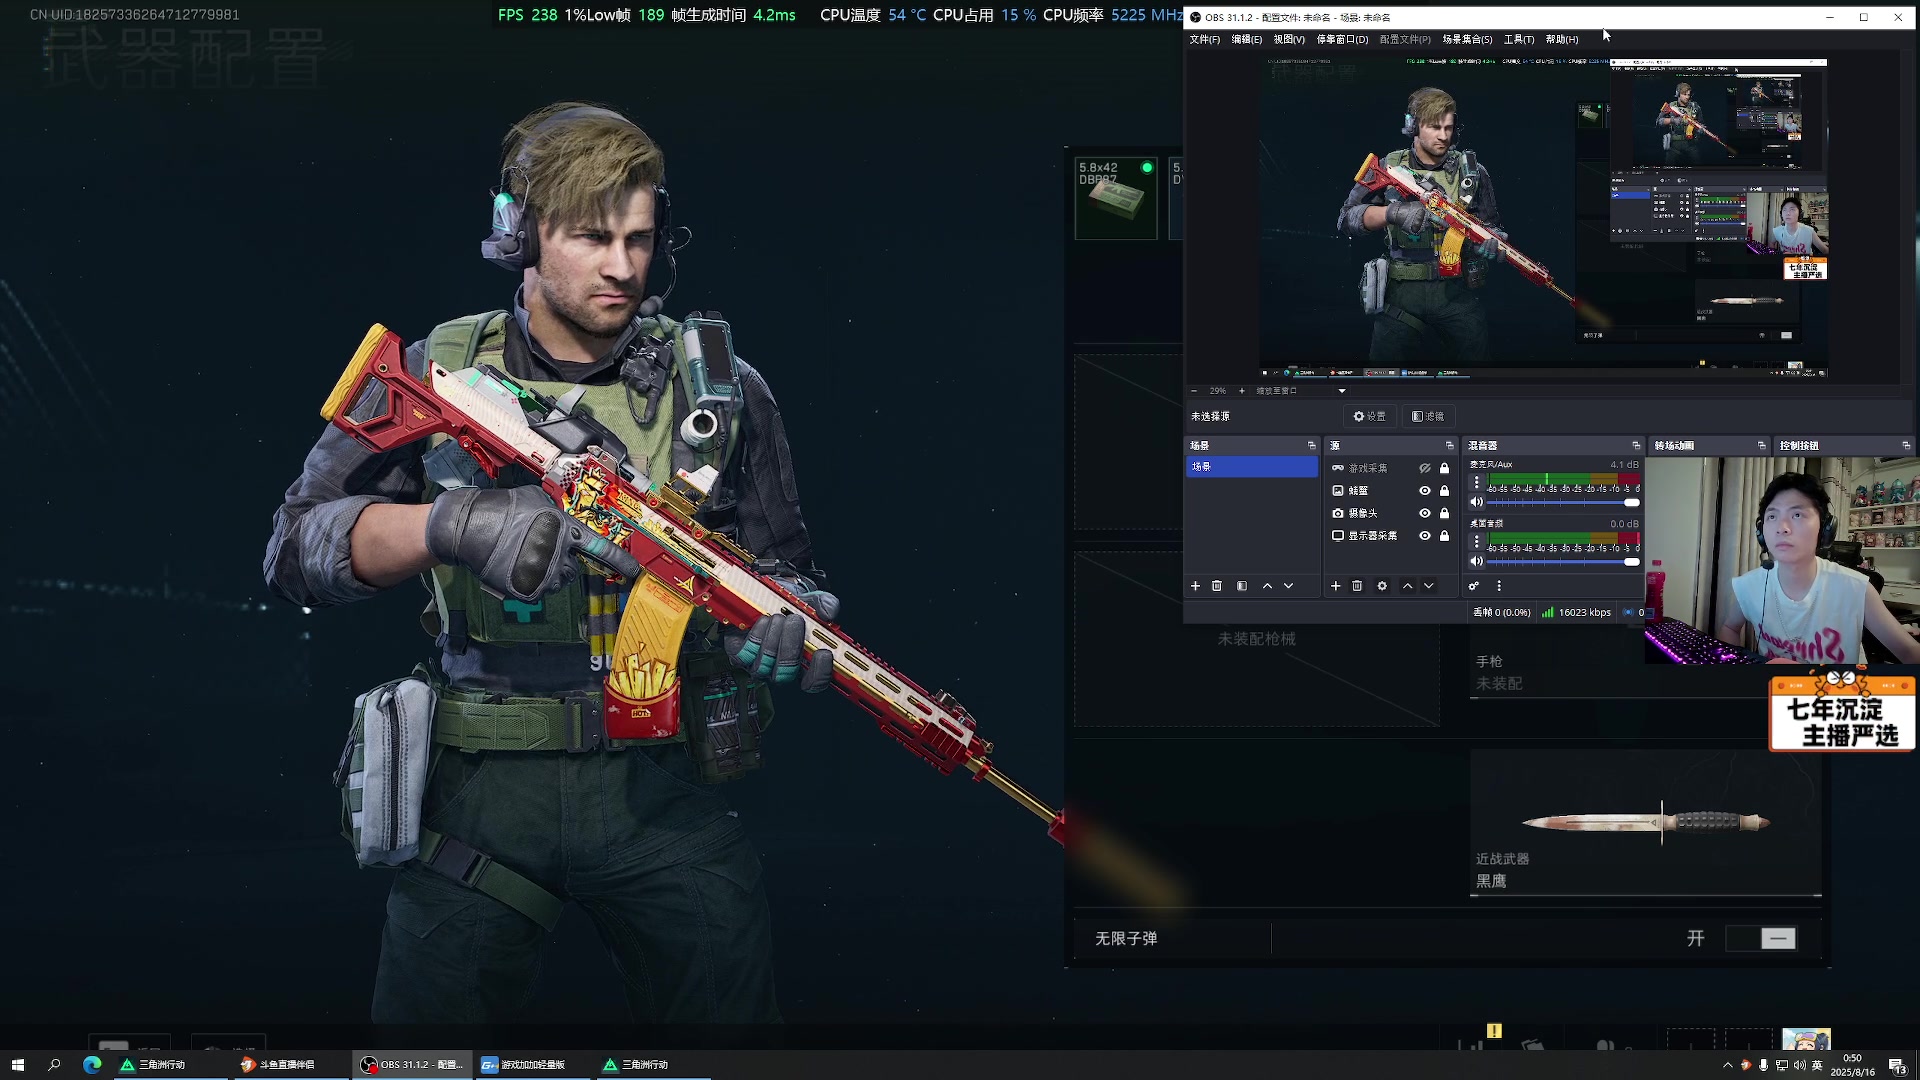Open source properties gear in the sources toolbar

click(x=1382, y=586)
